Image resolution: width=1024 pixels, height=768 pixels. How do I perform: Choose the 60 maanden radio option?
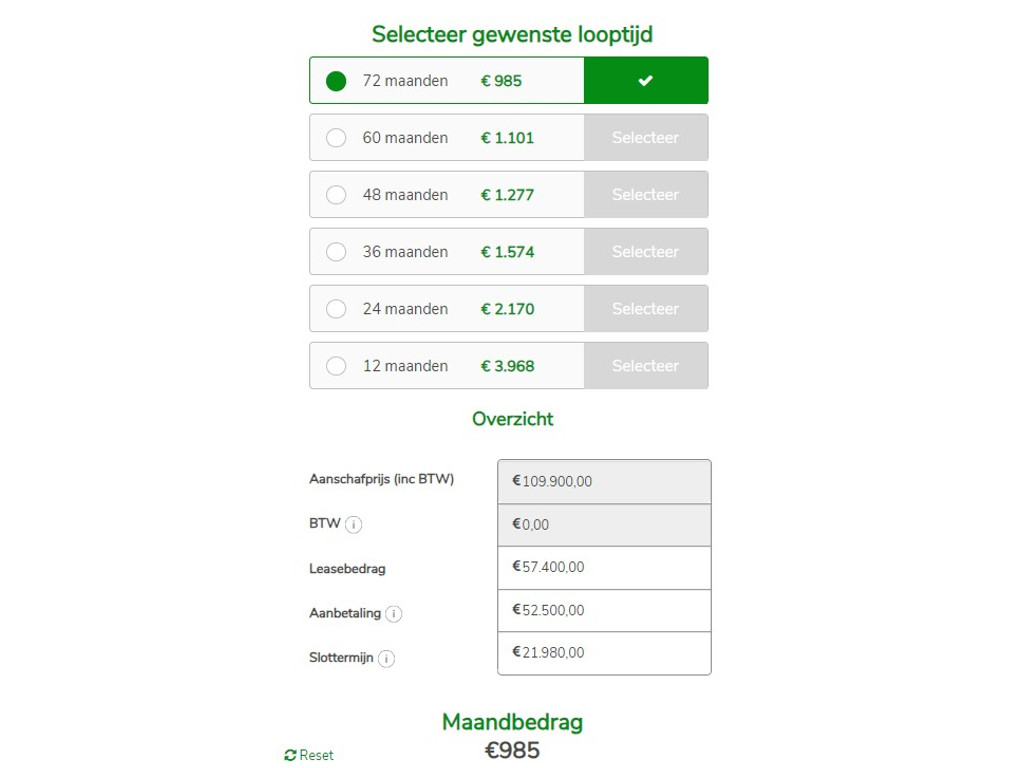[x=336, y=138]
